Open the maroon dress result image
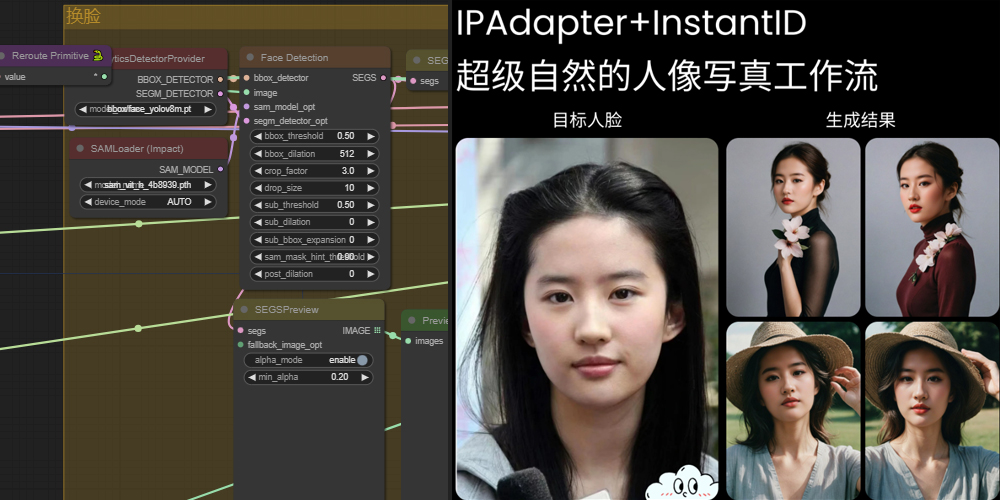Image resolution: width=1000 pixels, height=500 pixels. [x=932, y=228]
